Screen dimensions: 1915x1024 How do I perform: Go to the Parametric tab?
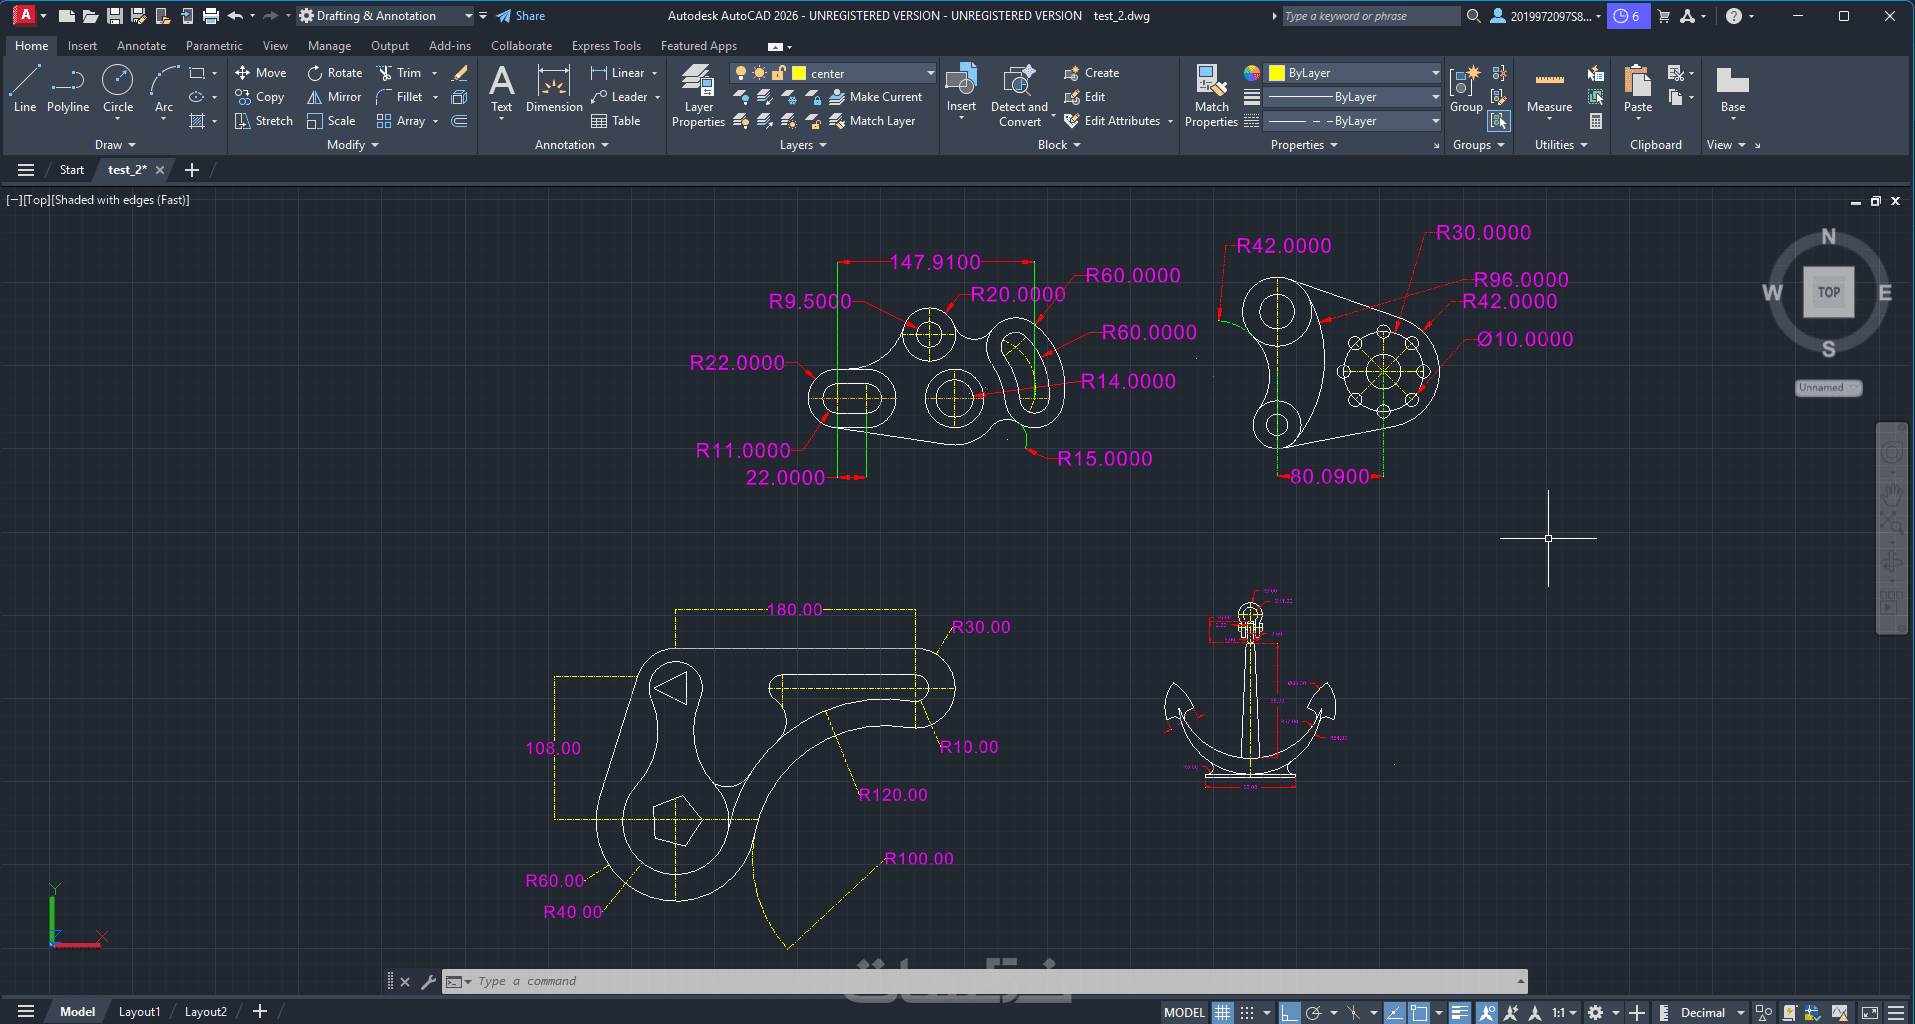[214, 46]
